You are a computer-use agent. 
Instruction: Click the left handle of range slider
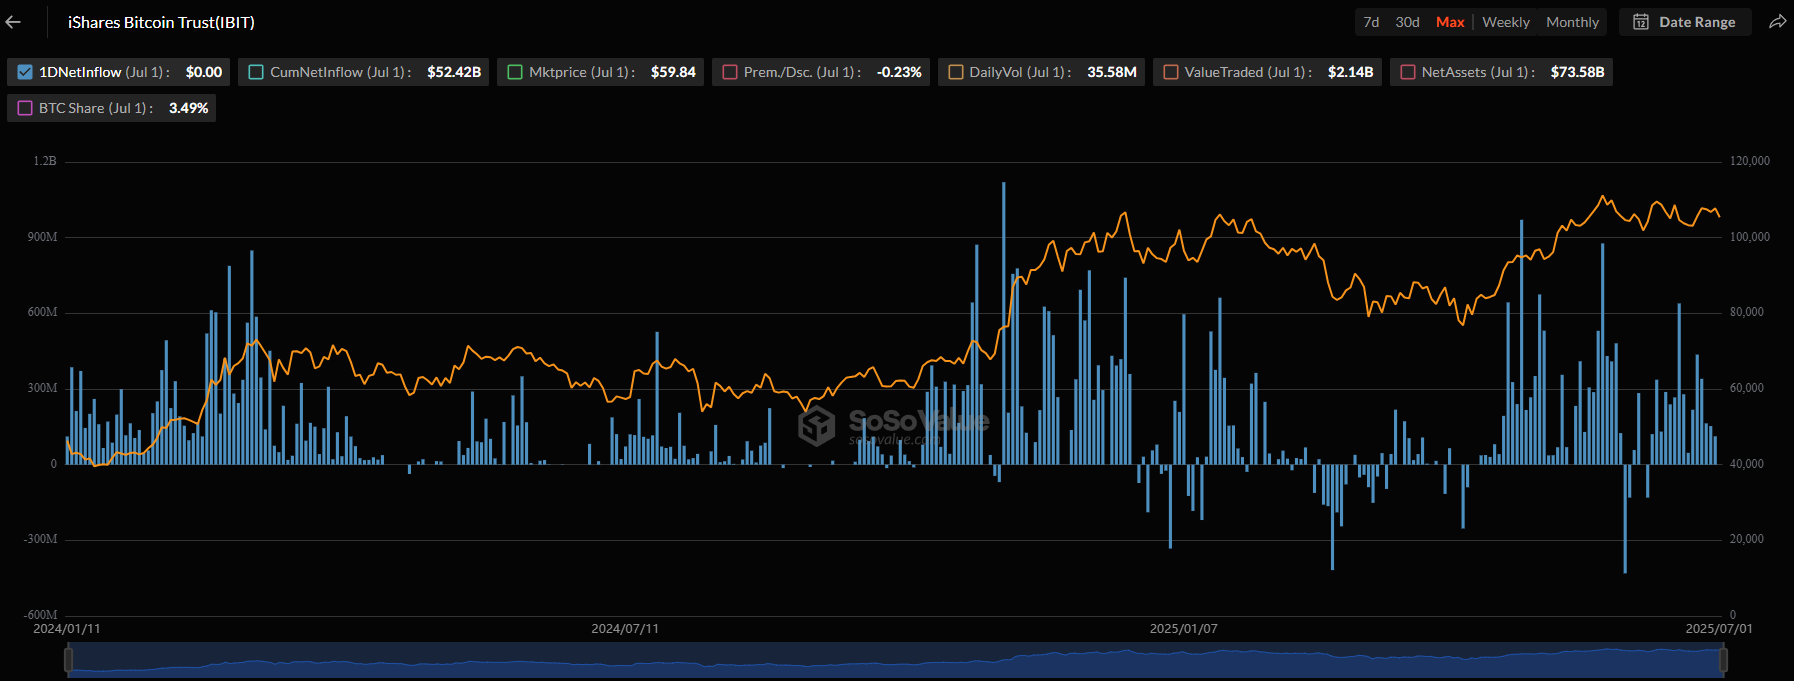tap(69, 660)
